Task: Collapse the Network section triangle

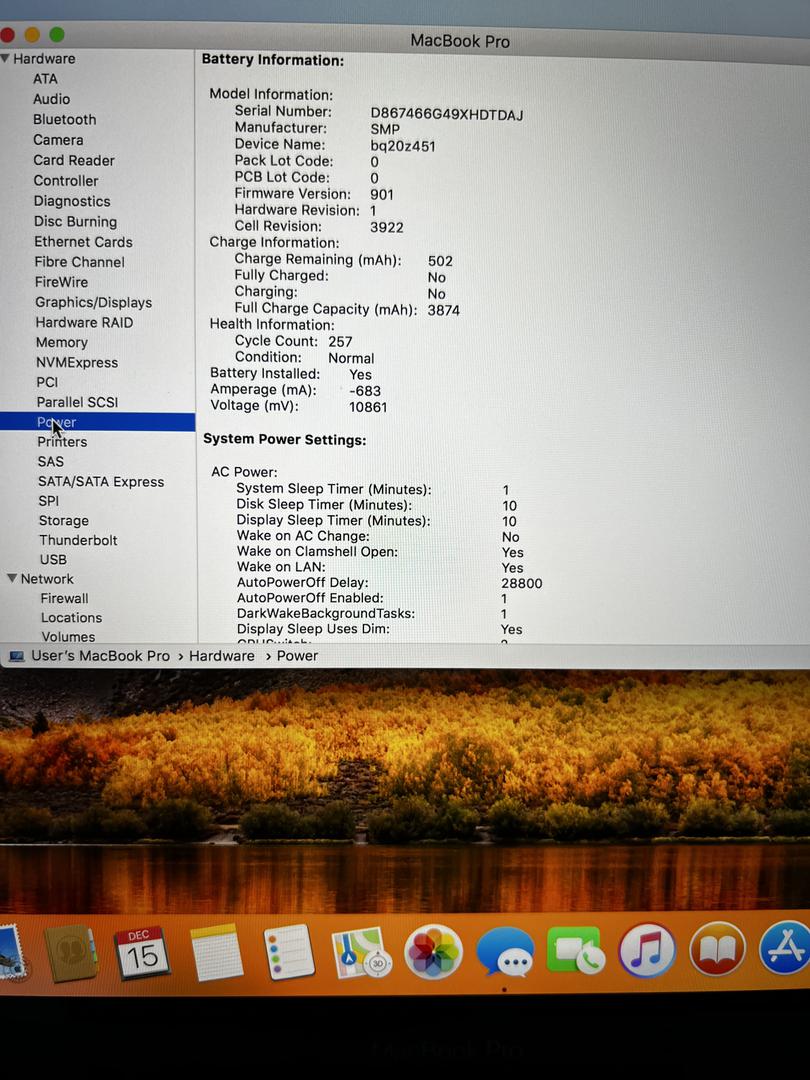Action: [12, 579]
